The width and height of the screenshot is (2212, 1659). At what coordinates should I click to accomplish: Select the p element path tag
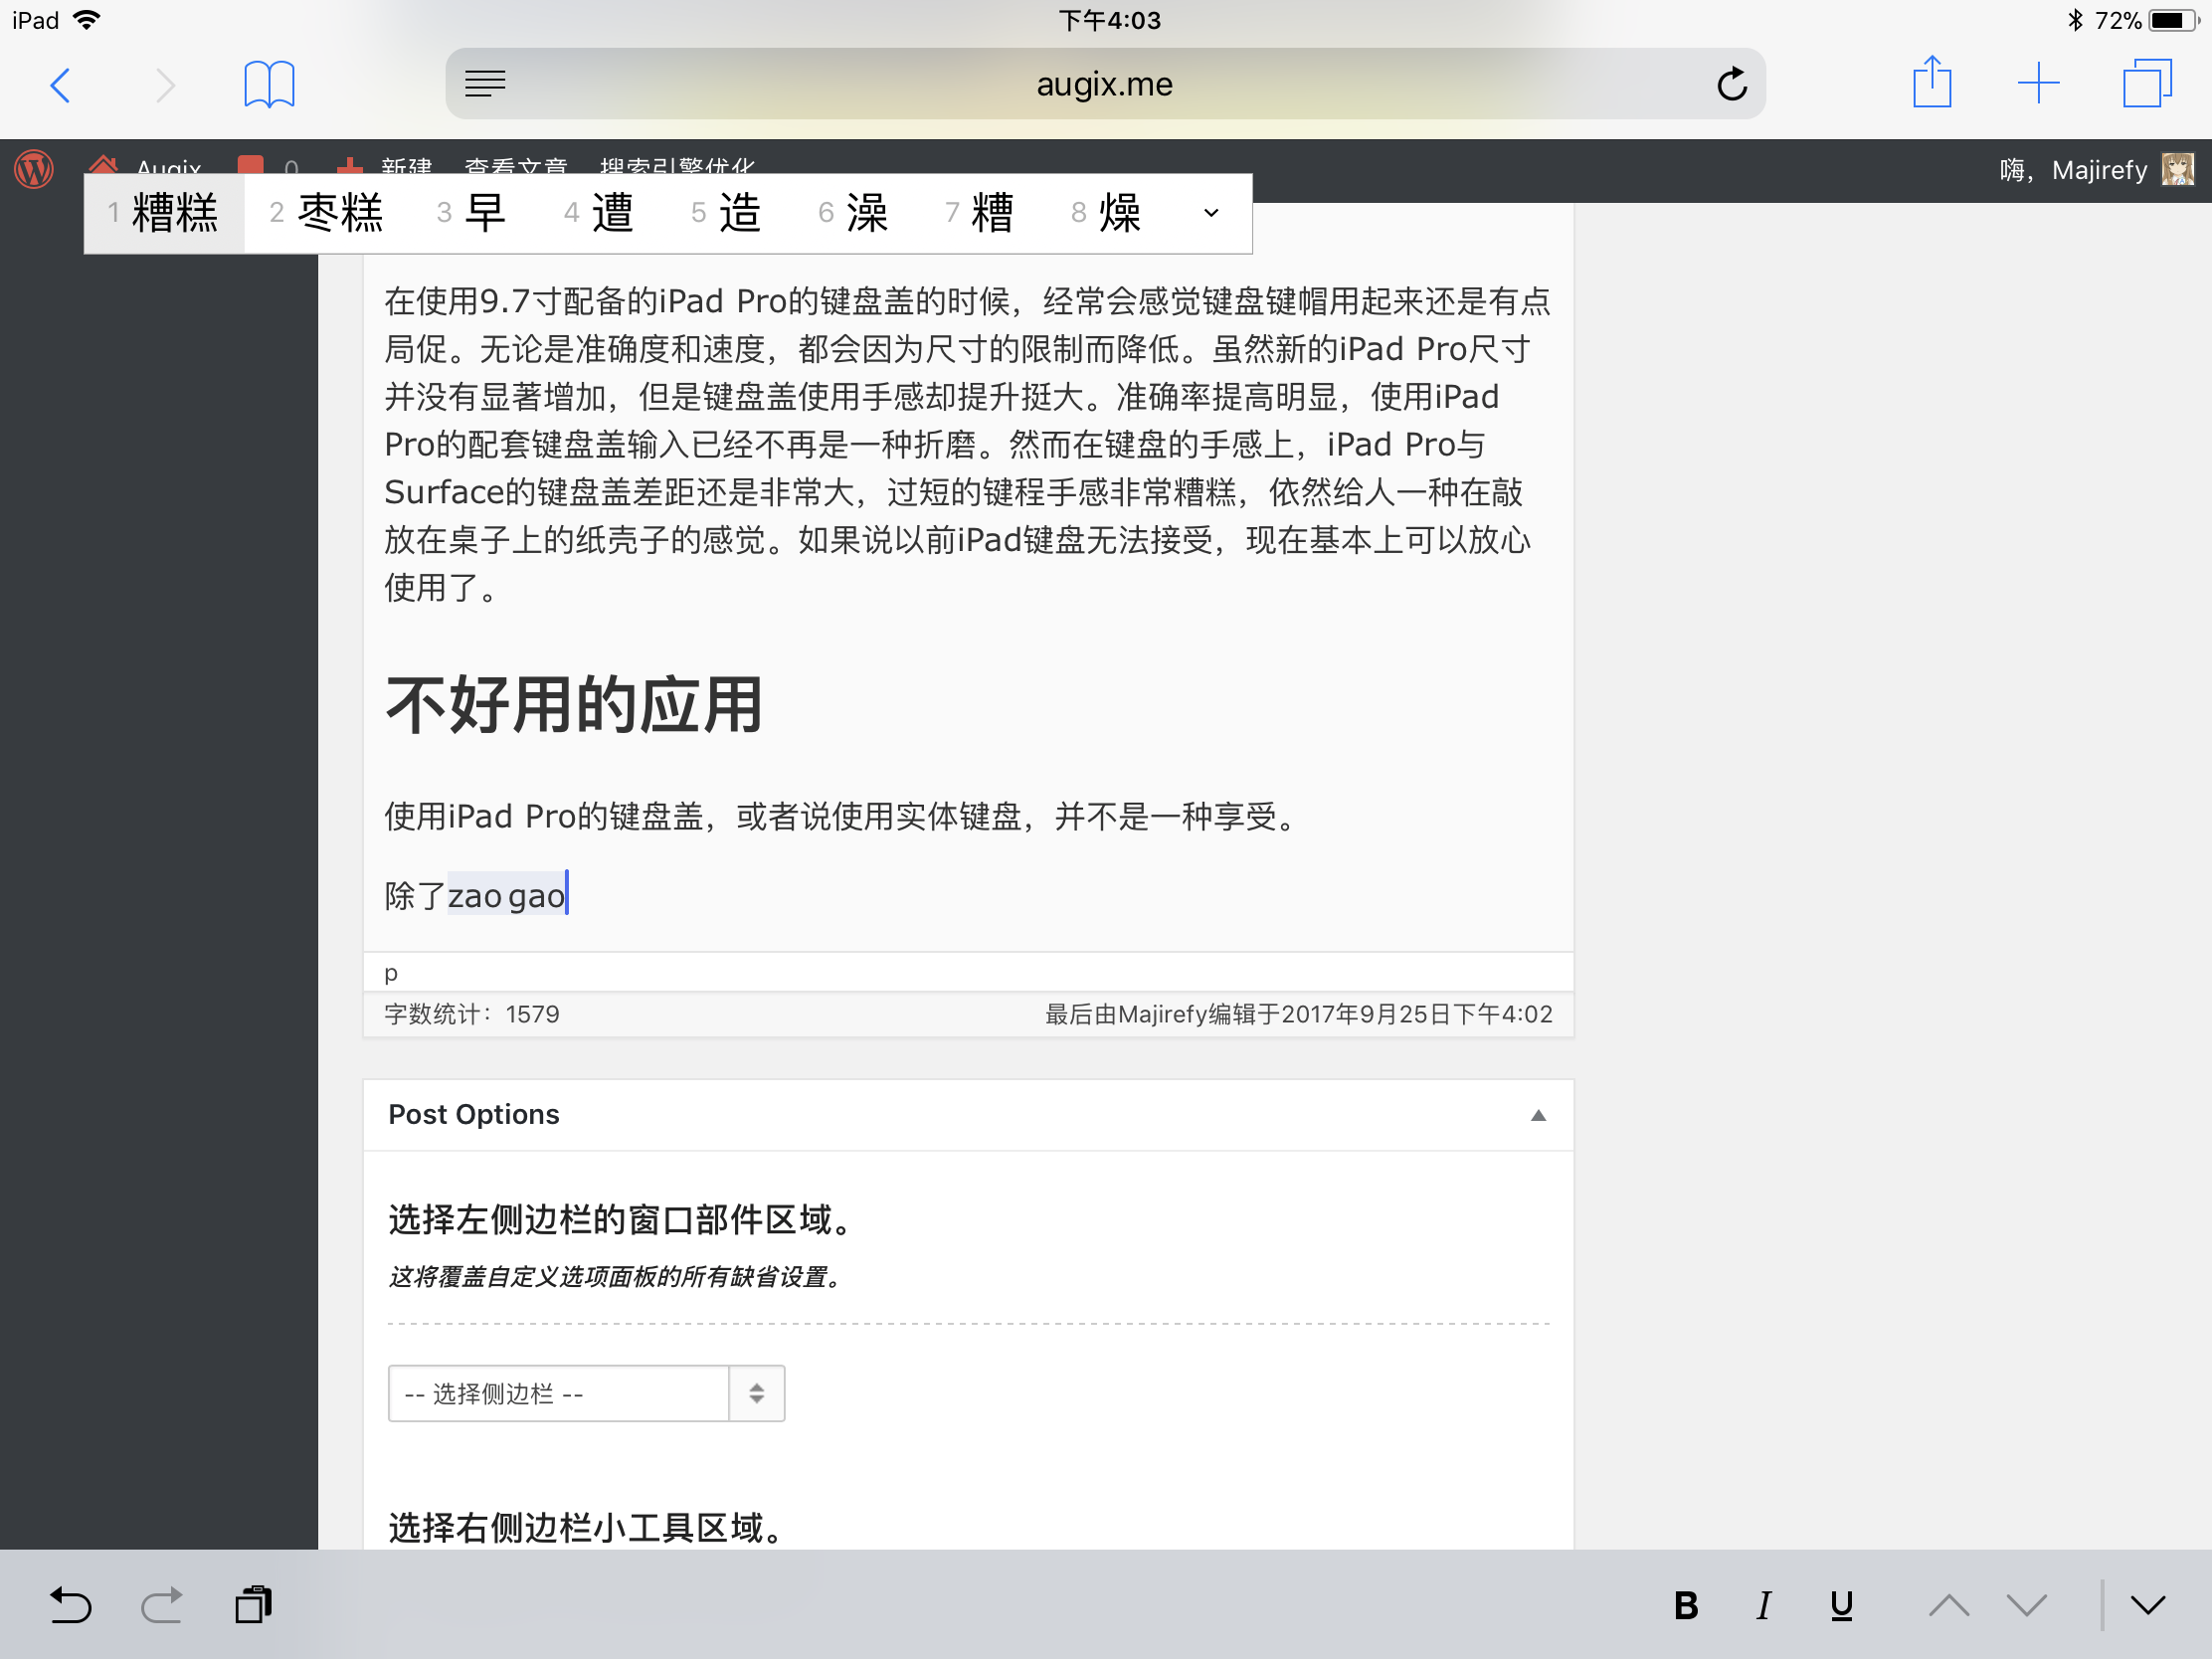click(391, 973)
